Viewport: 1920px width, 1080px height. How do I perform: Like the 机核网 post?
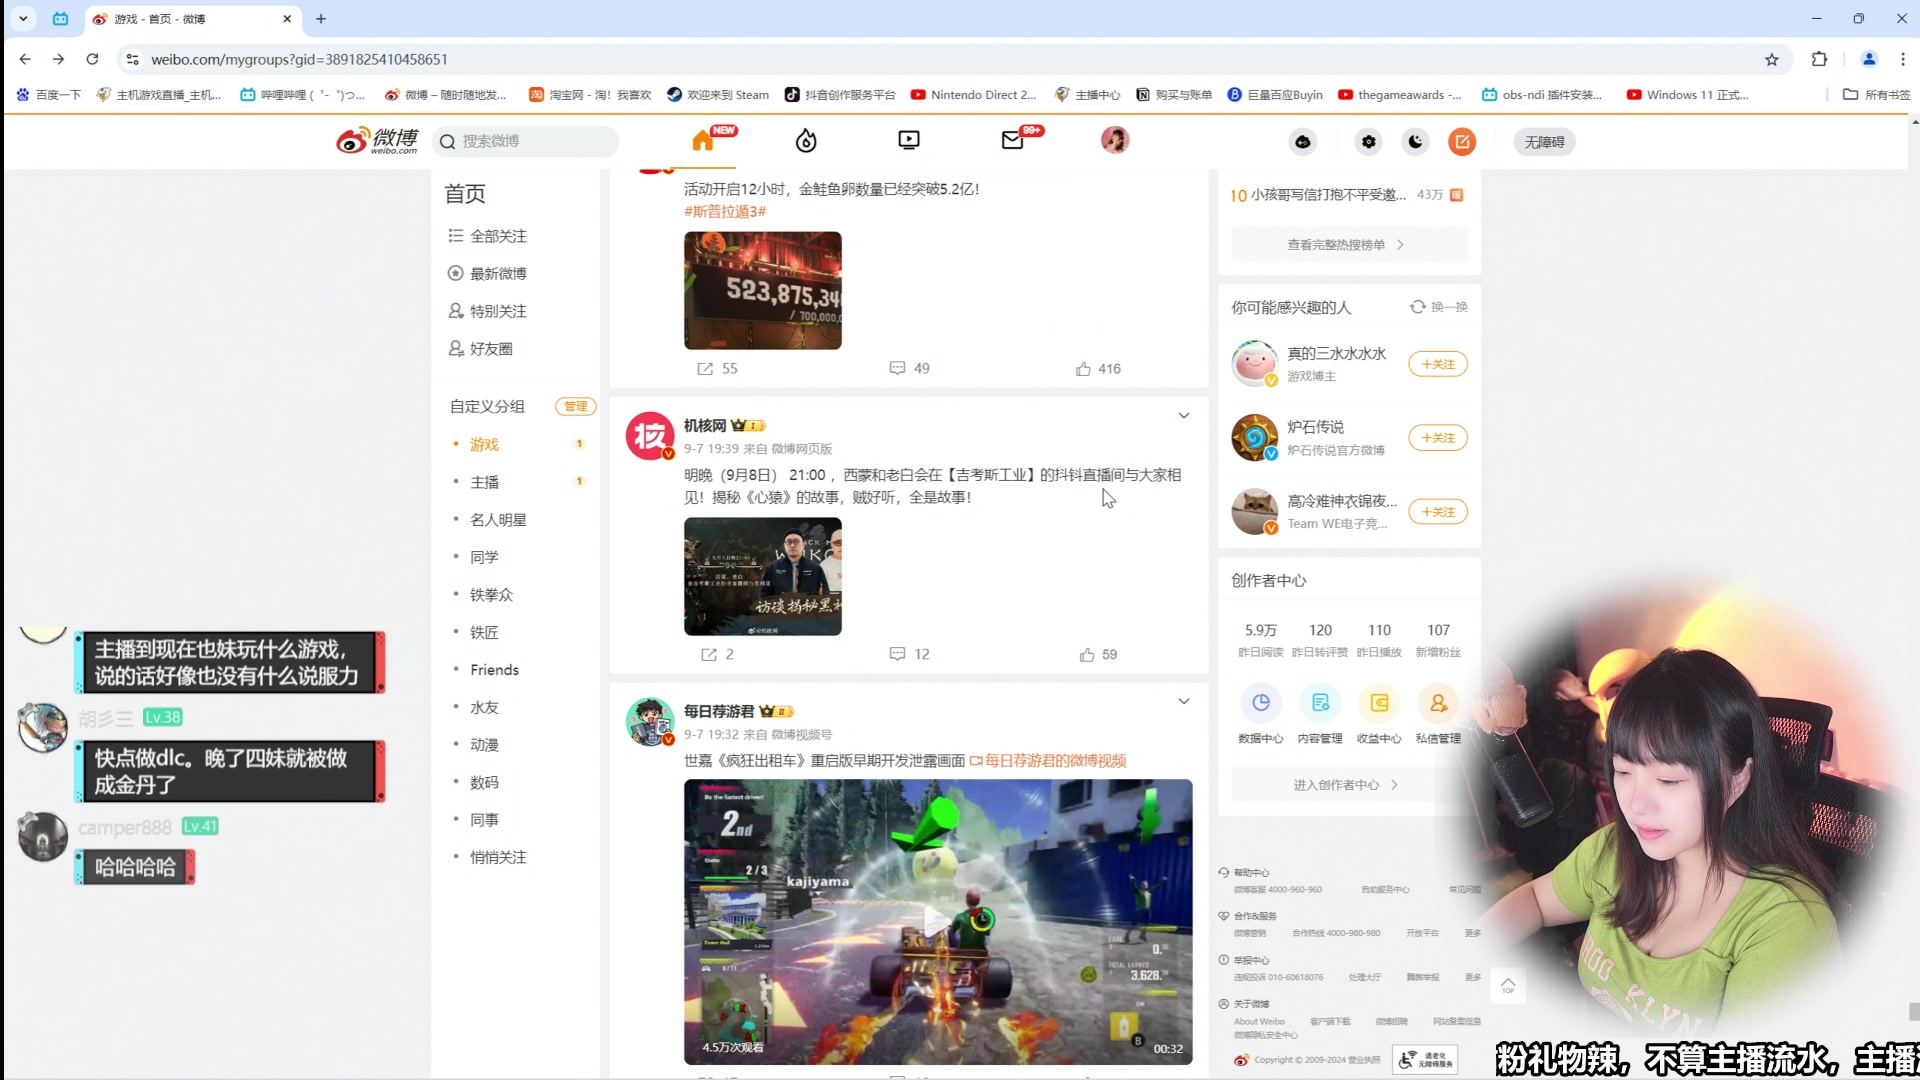1098,654
